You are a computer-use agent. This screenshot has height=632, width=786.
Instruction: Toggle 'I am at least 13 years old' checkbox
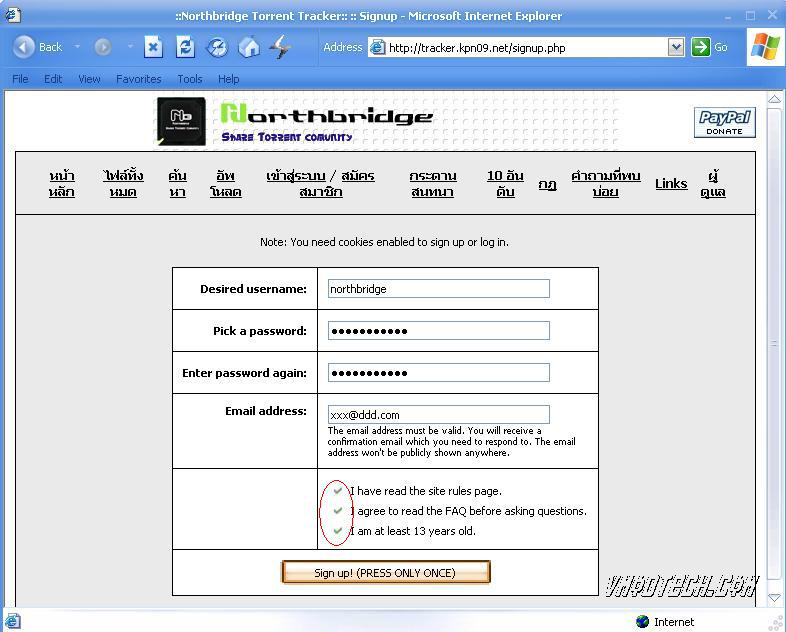click(338, 530)
